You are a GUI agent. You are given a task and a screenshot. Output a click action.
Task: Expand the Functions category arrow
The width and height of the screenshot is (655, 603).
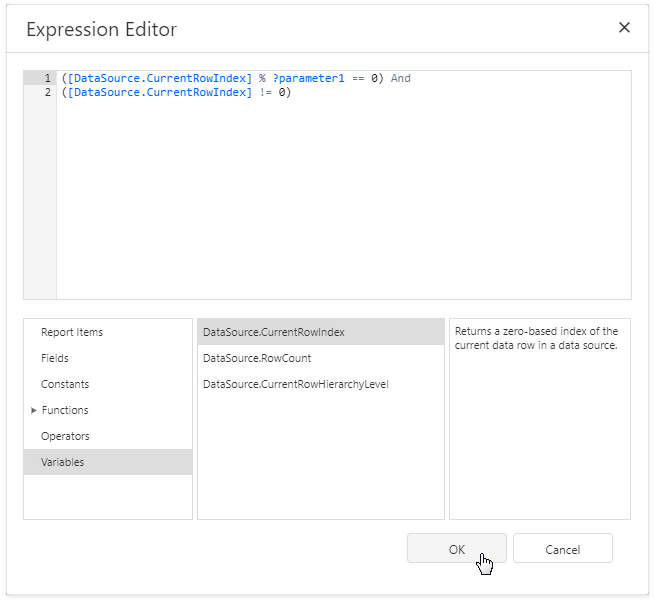(x=34, y=410)
